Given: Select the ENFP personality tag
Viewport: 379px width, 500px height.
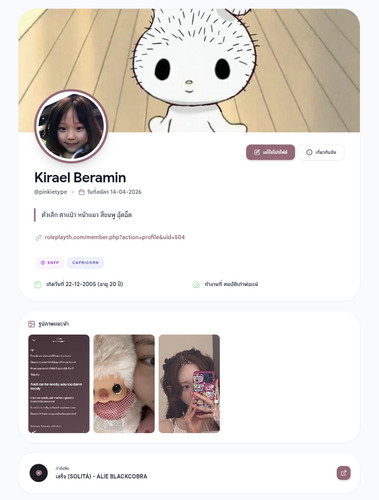Looking at the screenshot, I should coord(50,263).
